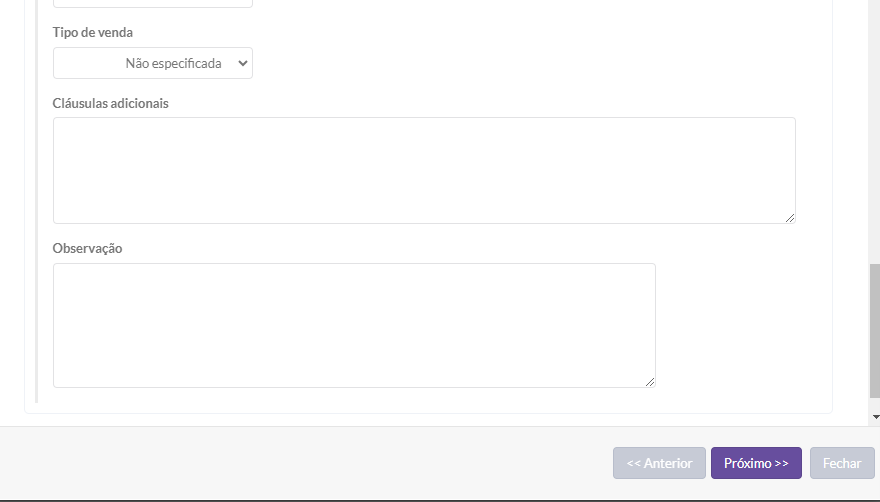Click the gray vertical bar left of the form
The width and height of the screenshot is (880, 502).
(x=36, y=200)
